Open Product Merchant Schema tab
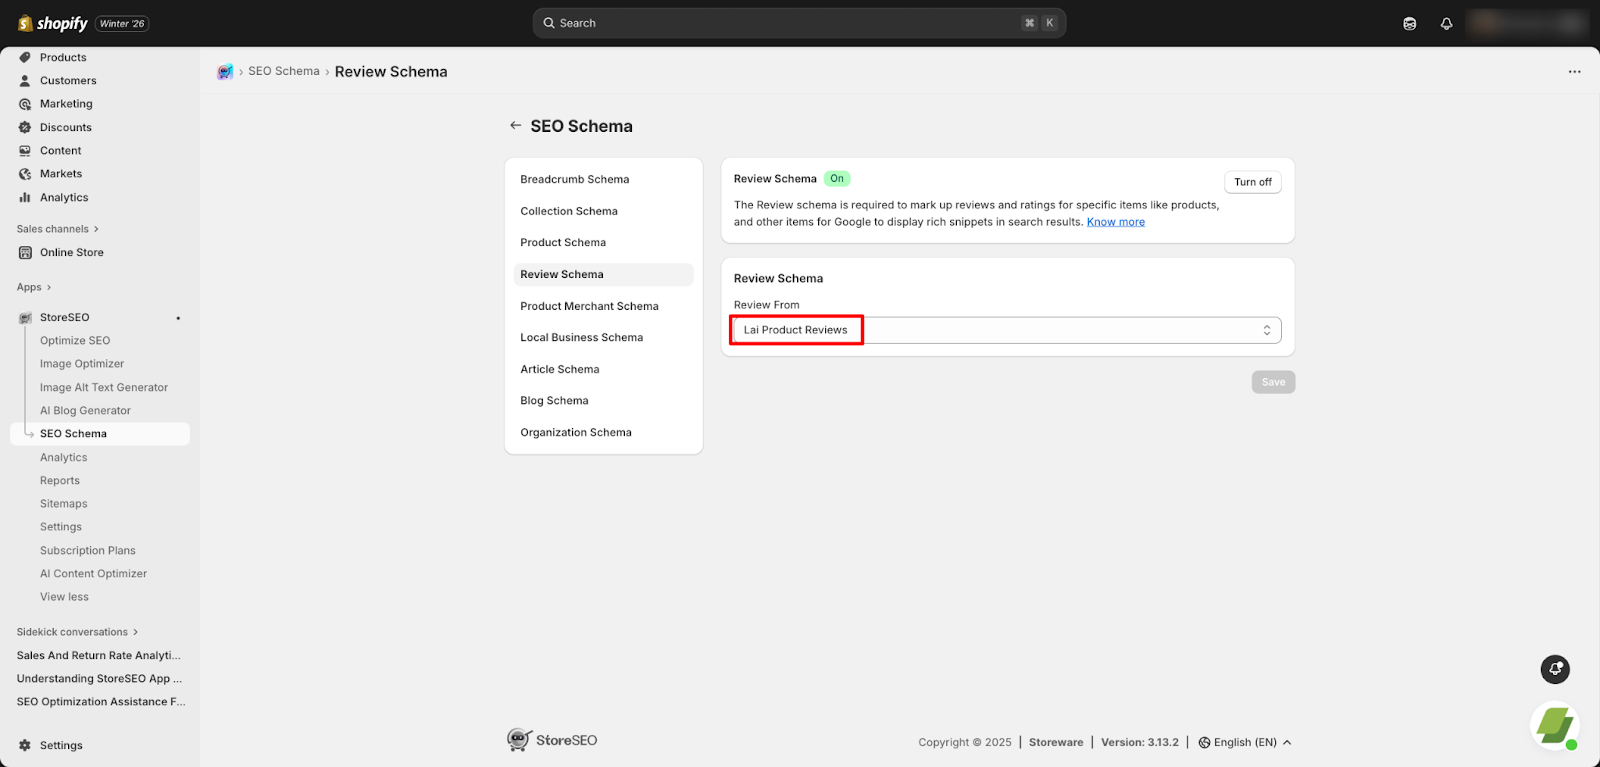1600x767 pixels. point(603,306)
